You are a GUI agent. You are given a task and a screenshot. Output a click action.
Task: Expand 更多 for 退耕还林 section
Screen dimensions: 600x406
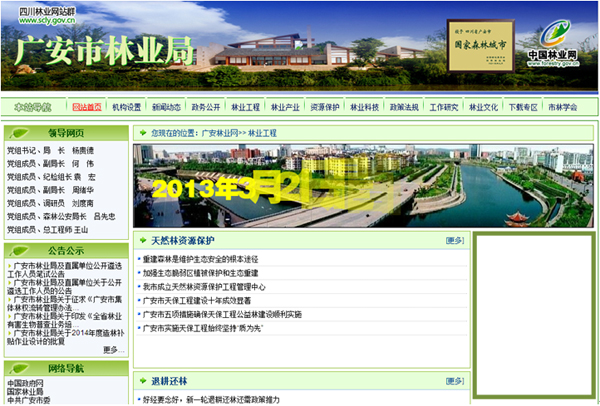point(455,382)
